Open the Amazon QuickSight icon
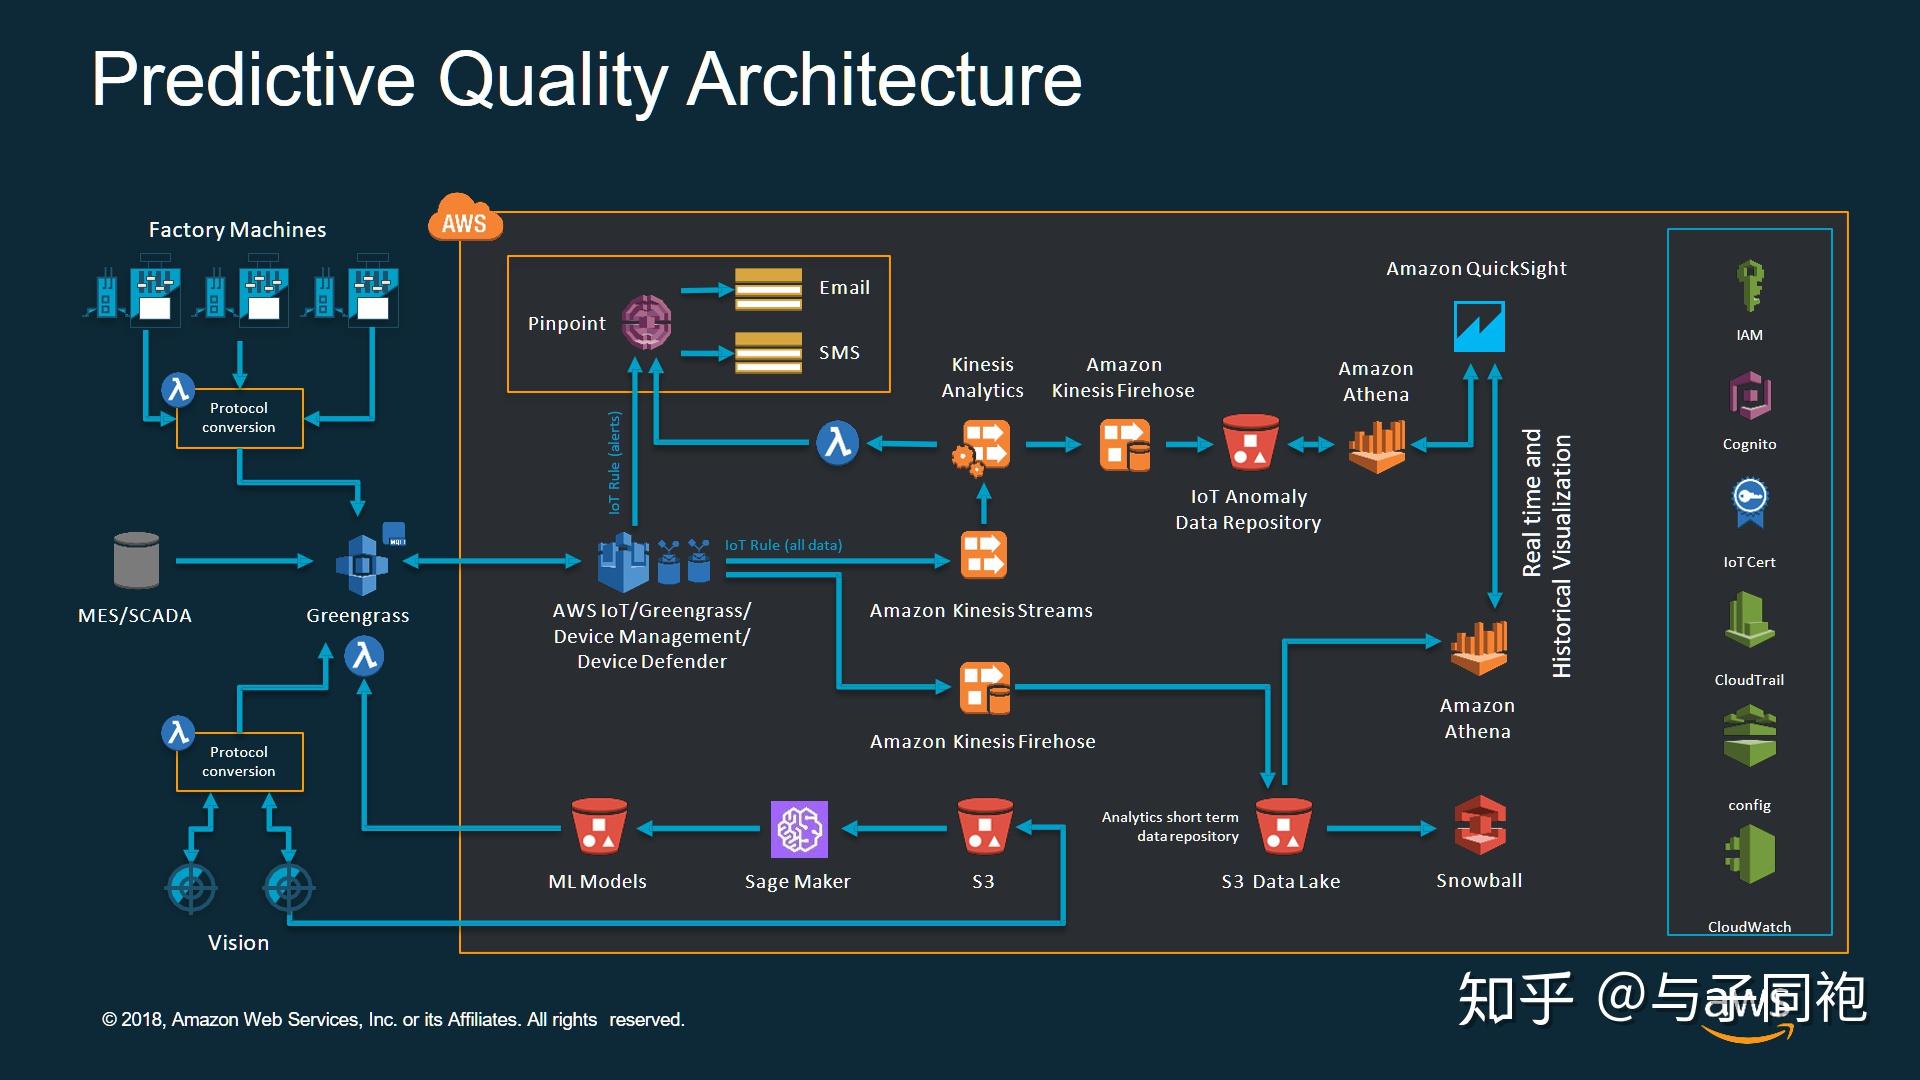Screen dimensions: 1920x1080 pyautogui.click(x=1478, y=327)
